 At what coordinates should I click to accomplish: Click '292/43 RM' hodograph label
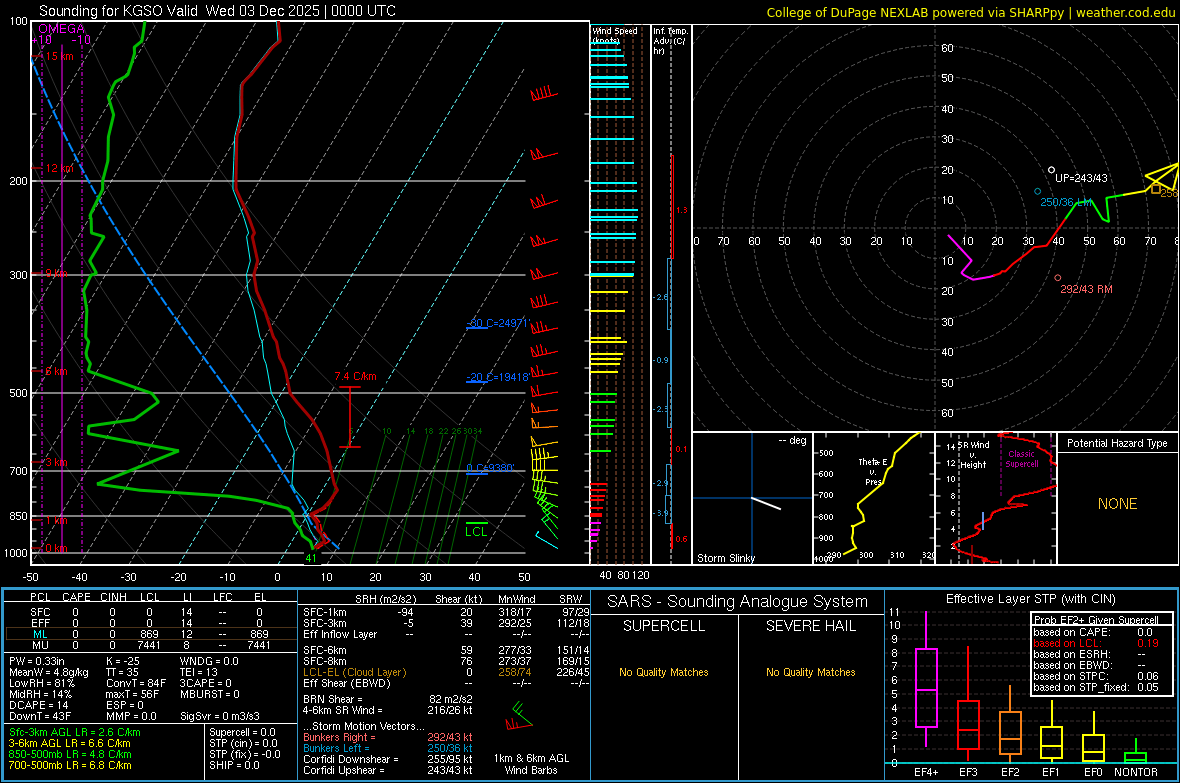pyautogui.click(x=1086, y=289)
